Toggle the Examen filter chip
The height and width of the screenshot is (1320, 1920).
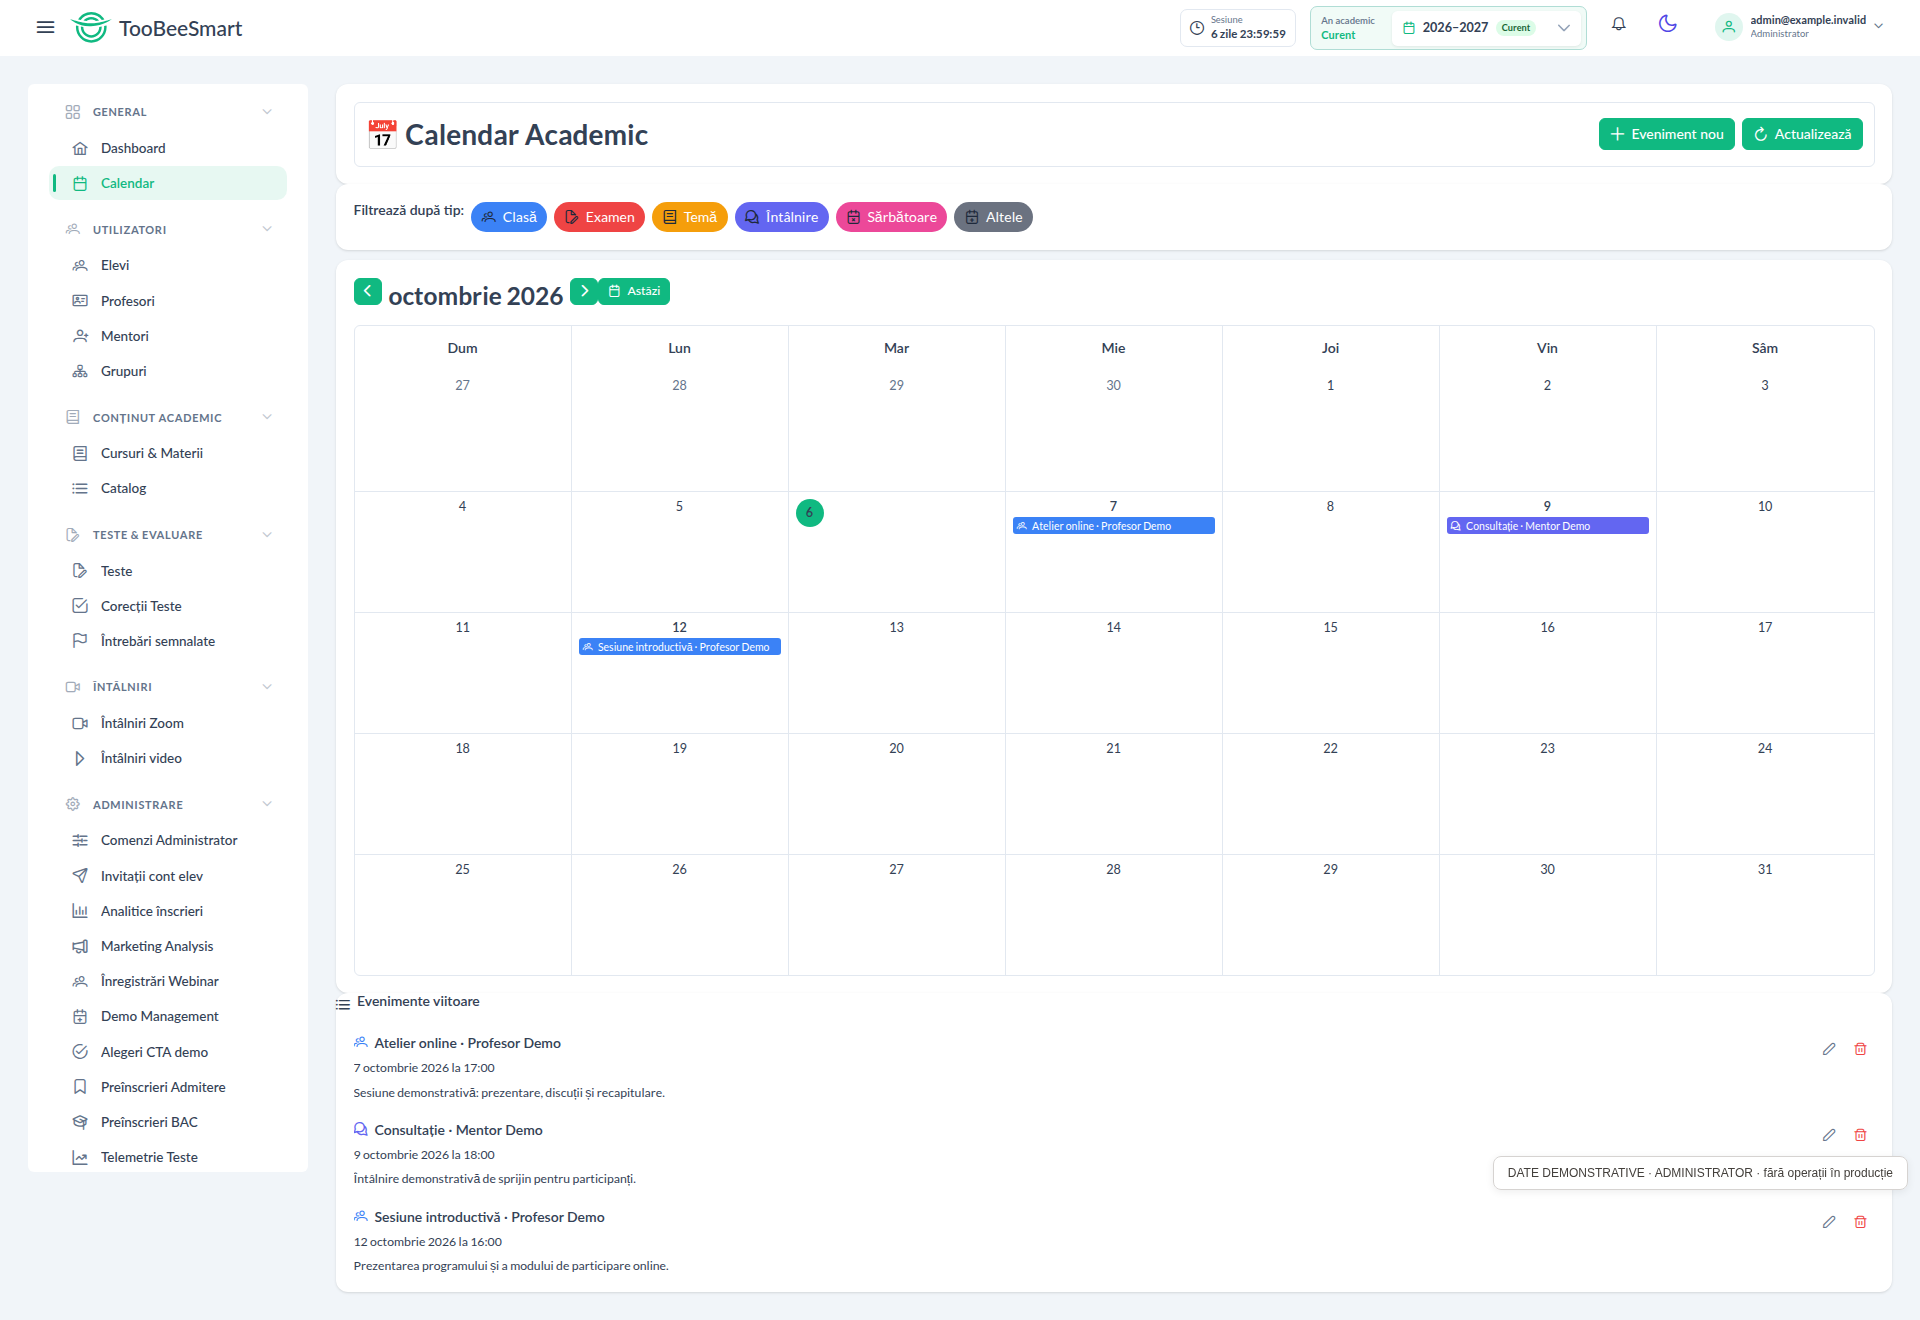tap(599, 217)
